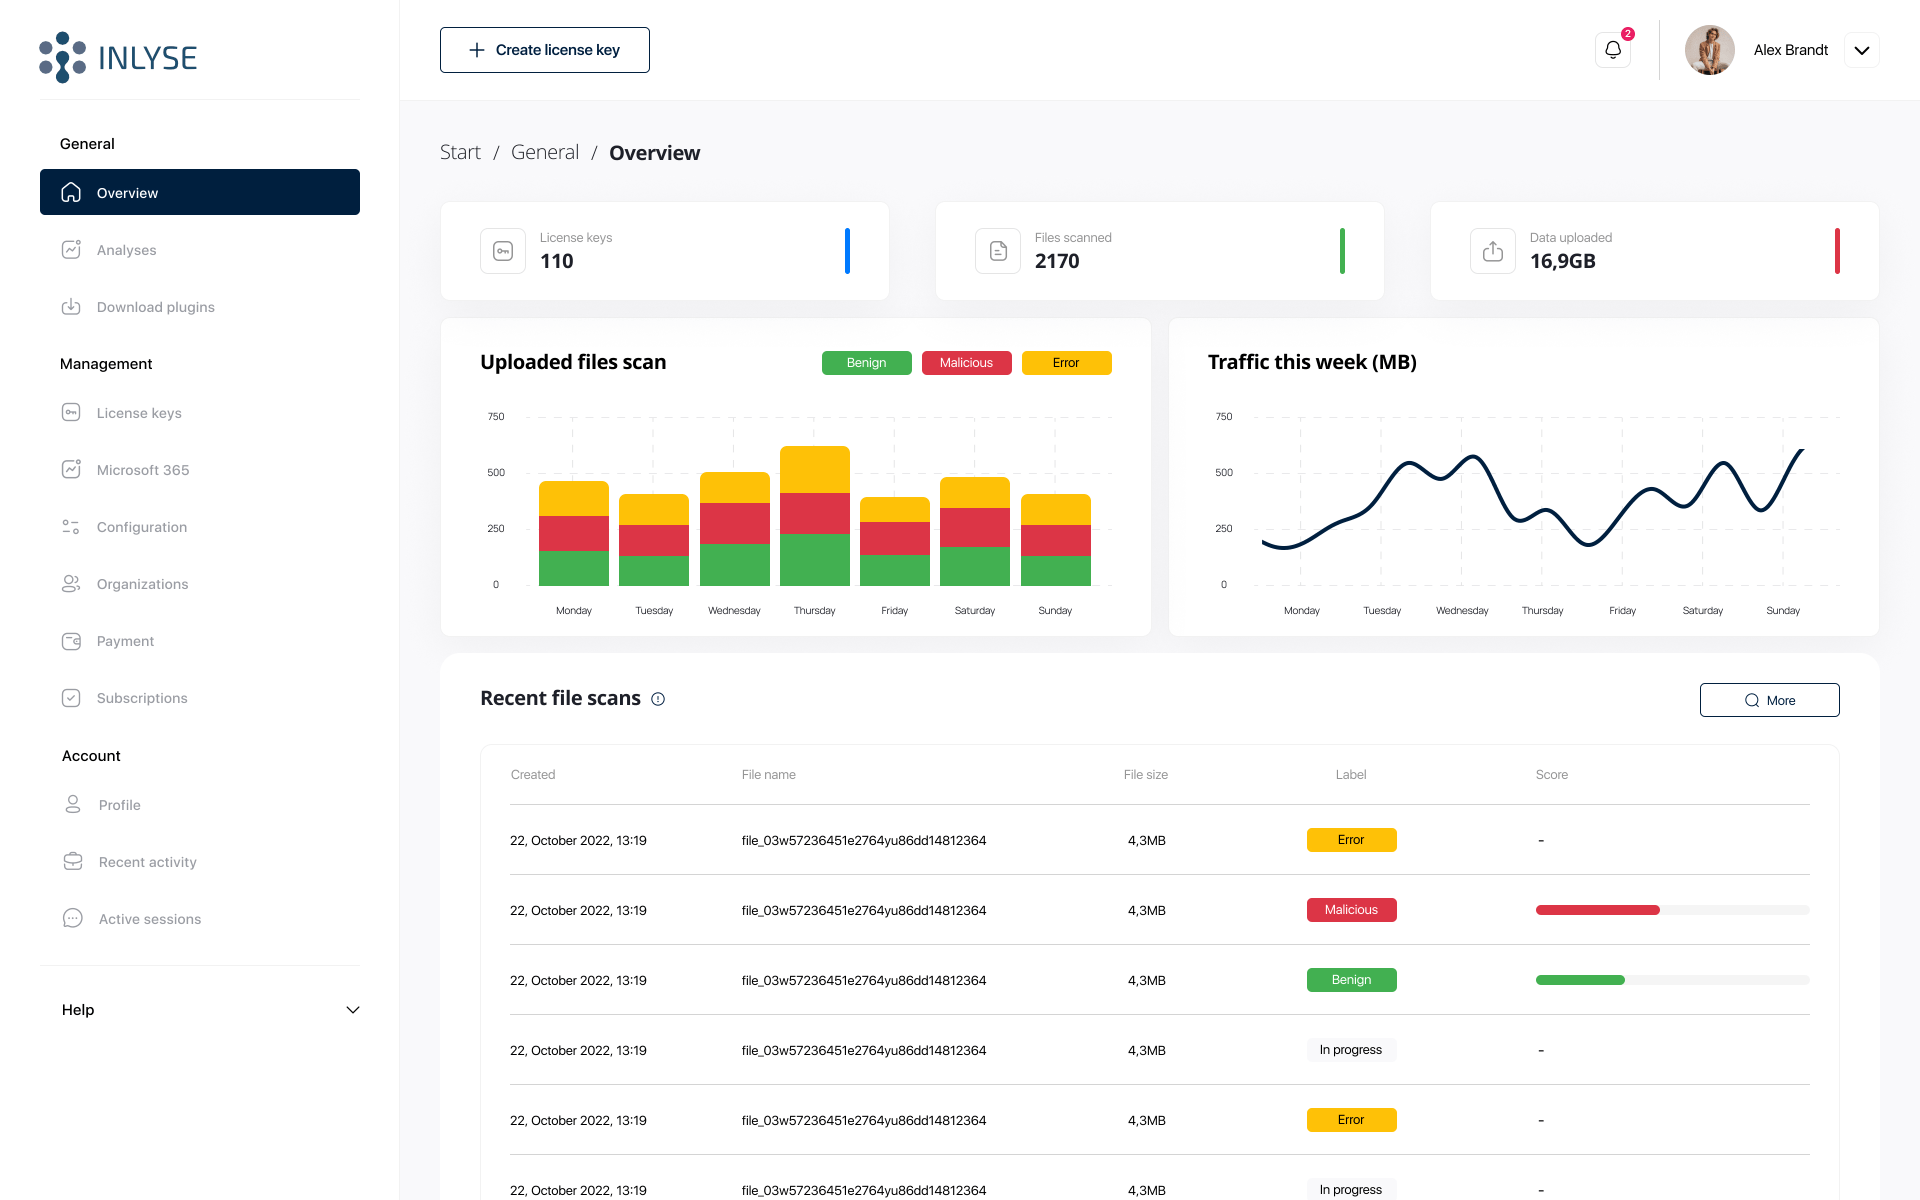Toggle the Benign category in the chart legend
The image size is (1920, 1200).
(x=866, y=362)
